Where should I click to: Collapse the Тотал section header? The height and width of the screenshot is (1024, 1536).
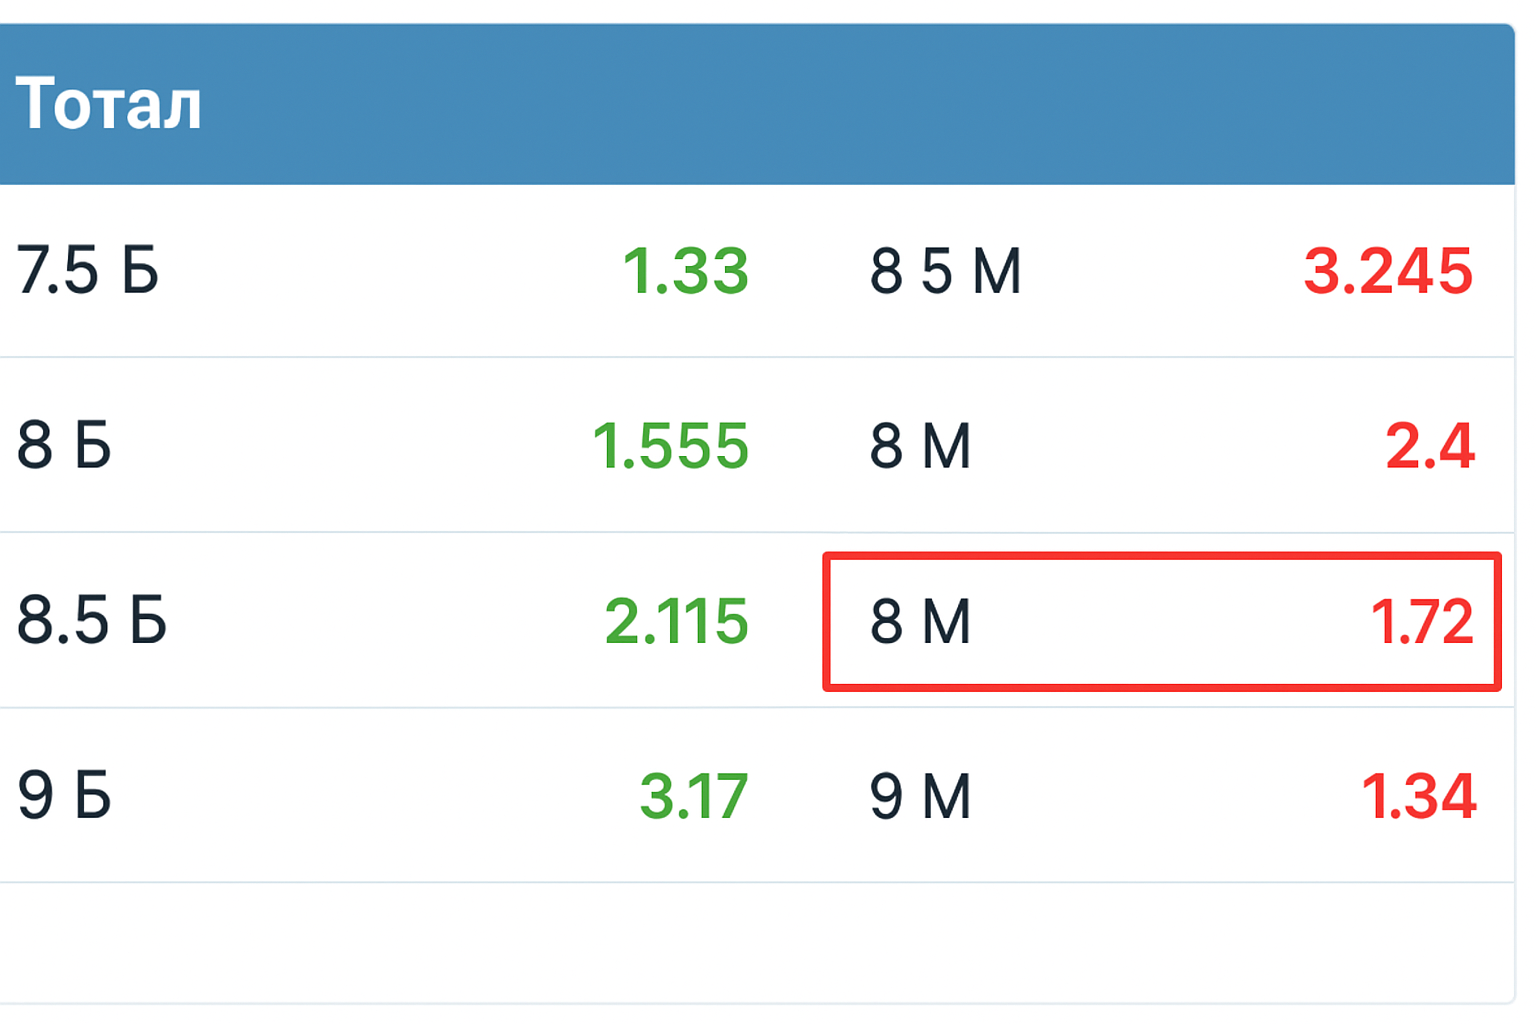click(108, 104)
